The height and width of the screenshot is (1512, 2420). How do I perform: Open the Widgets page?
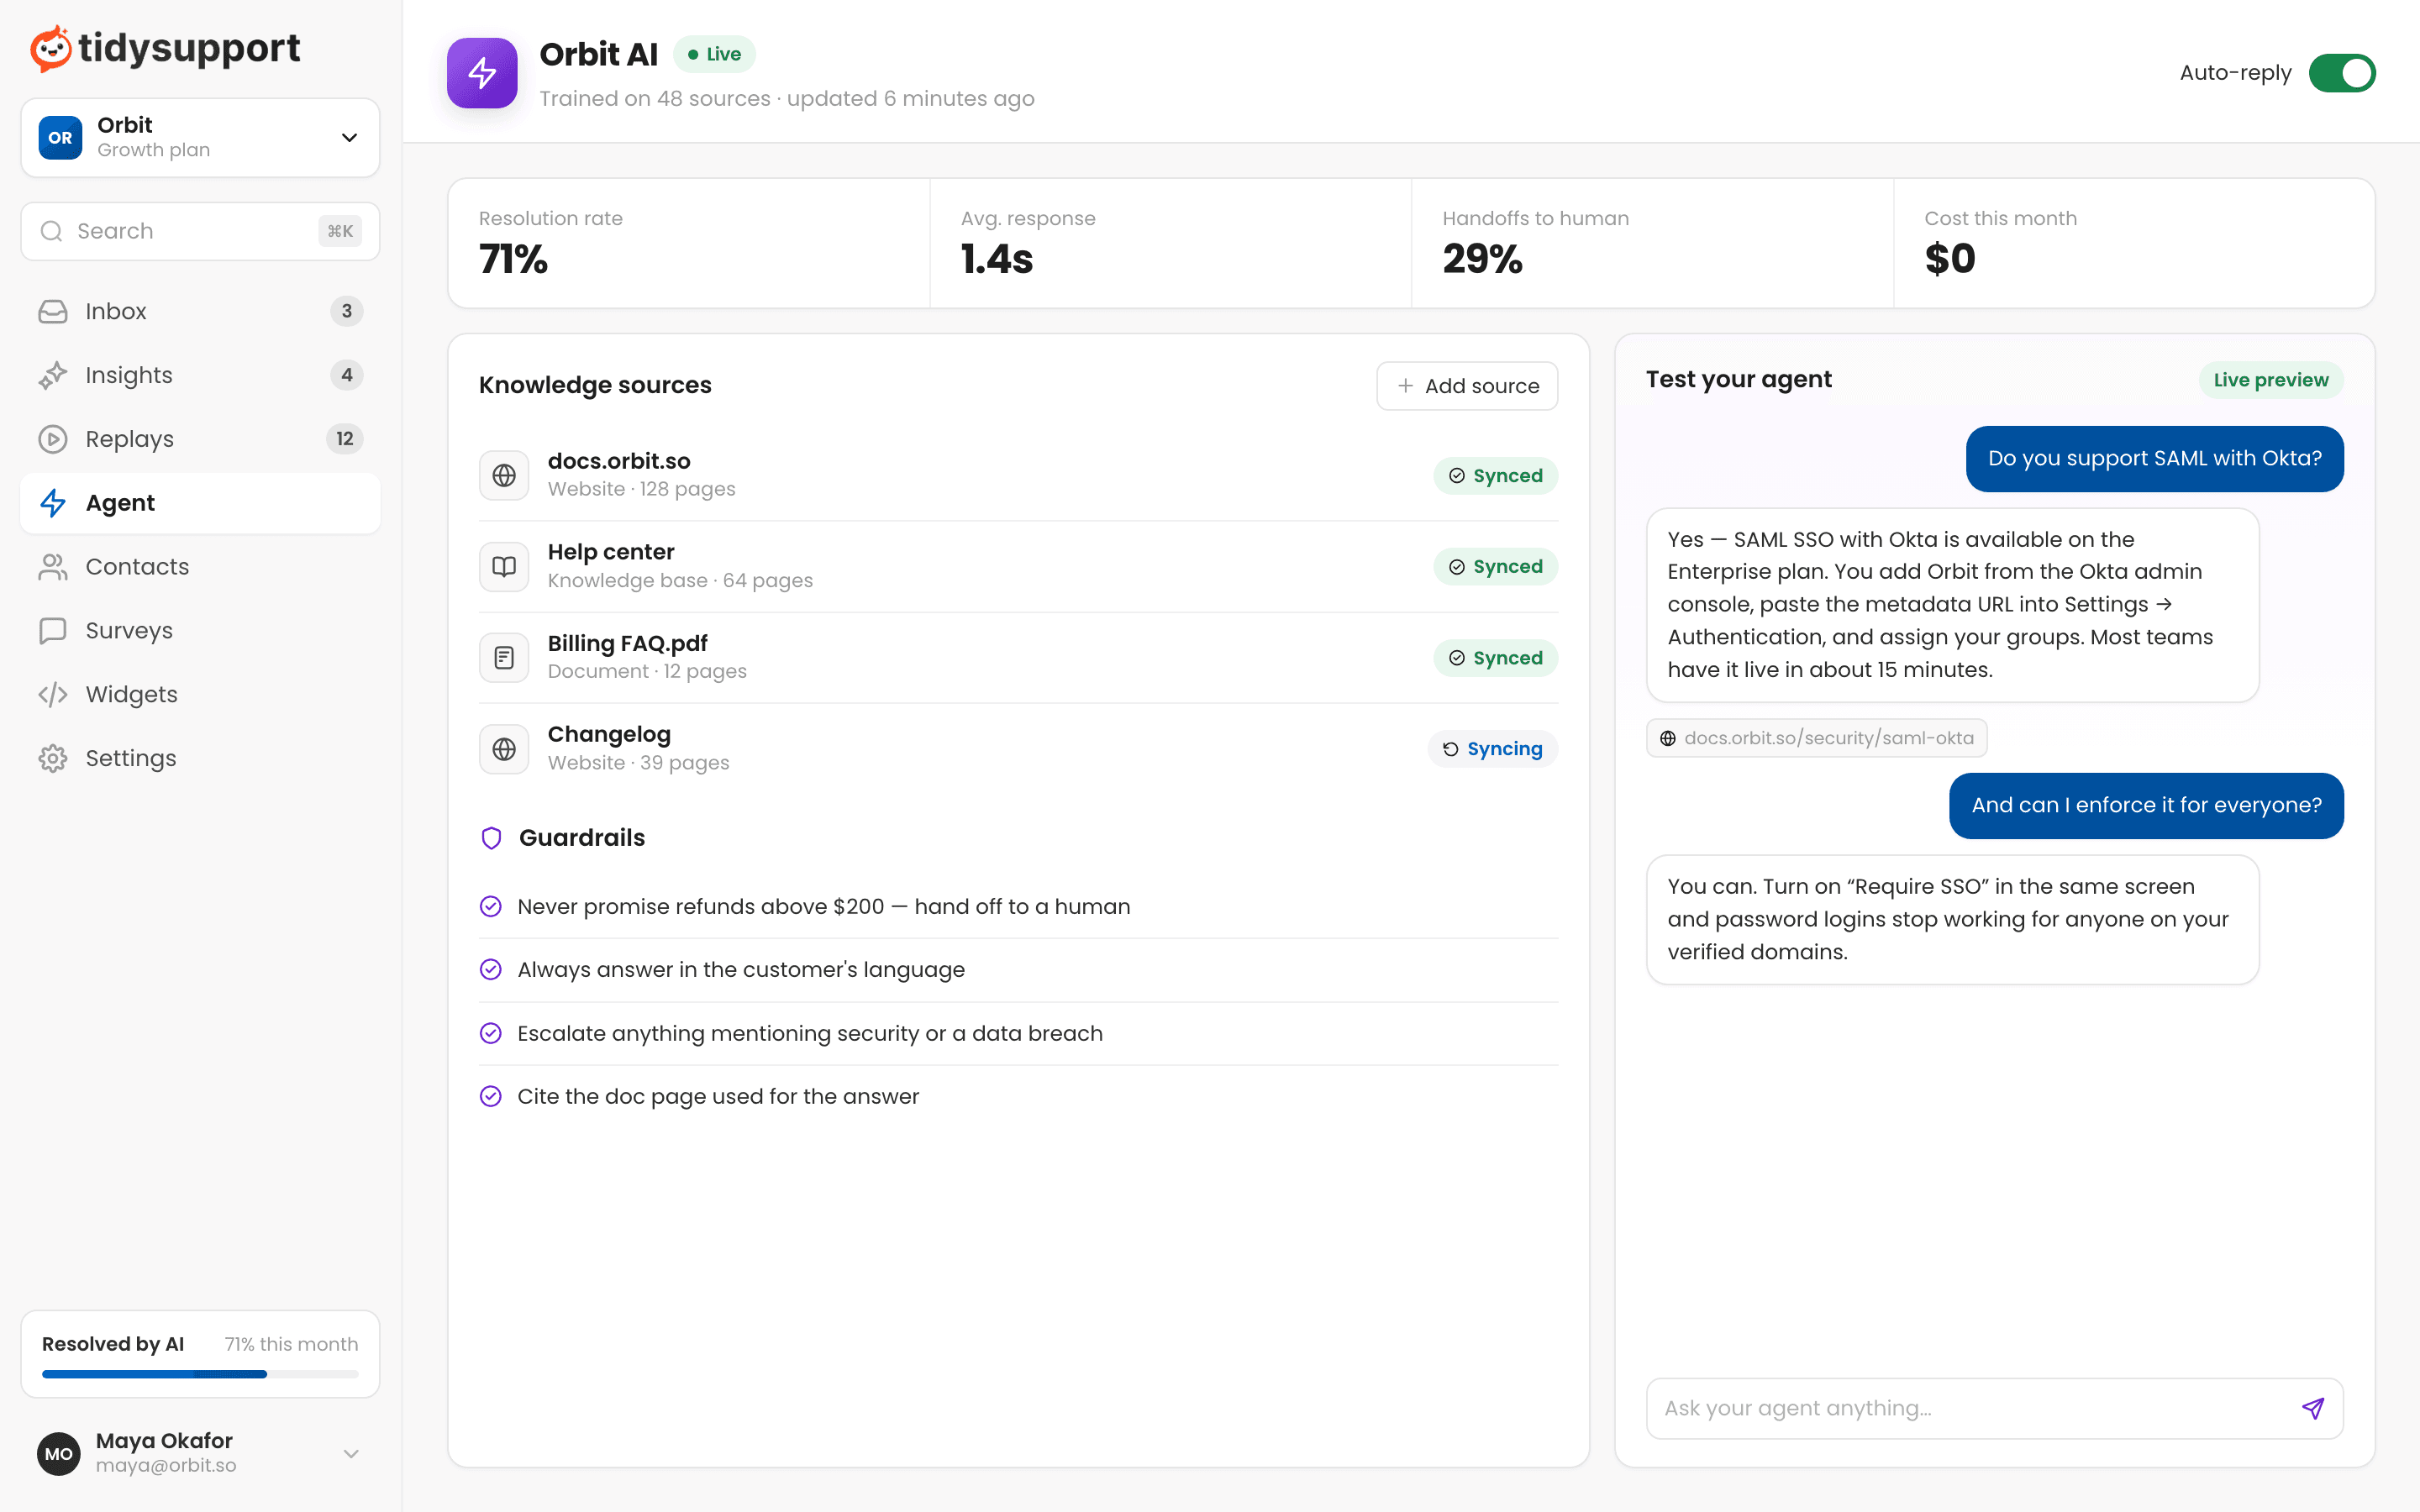tap(200, 694)
